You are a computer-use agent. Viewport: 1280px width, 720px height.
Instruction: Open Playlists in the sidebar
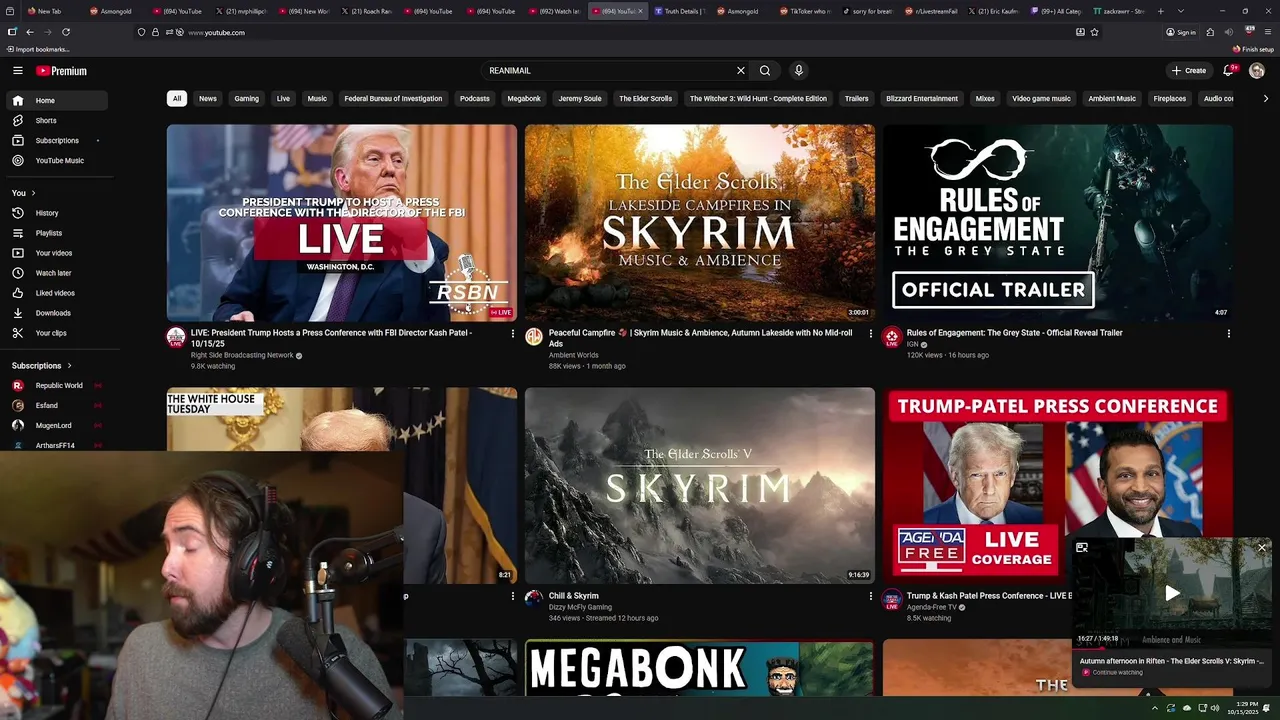pyautogui.click(x=57, y=233)
